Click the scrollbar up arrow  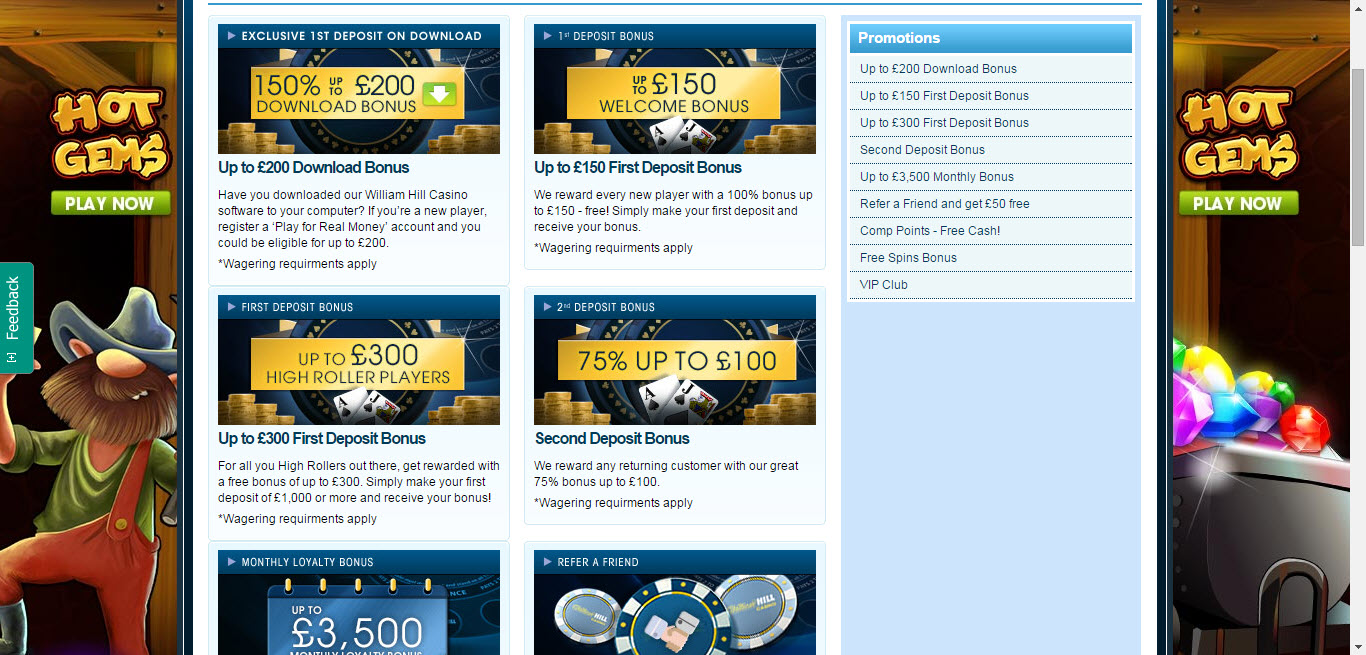coord(1358,8)
